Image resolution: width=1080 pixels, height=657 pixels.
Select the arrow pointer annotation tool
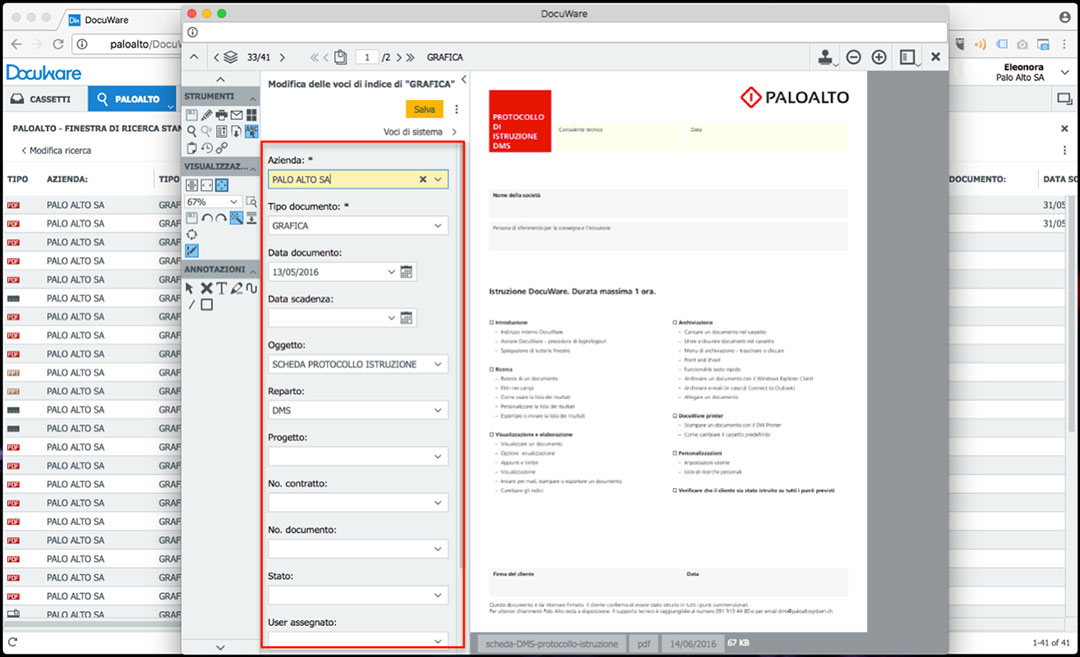pyautogui.click(x=190, y=289)
